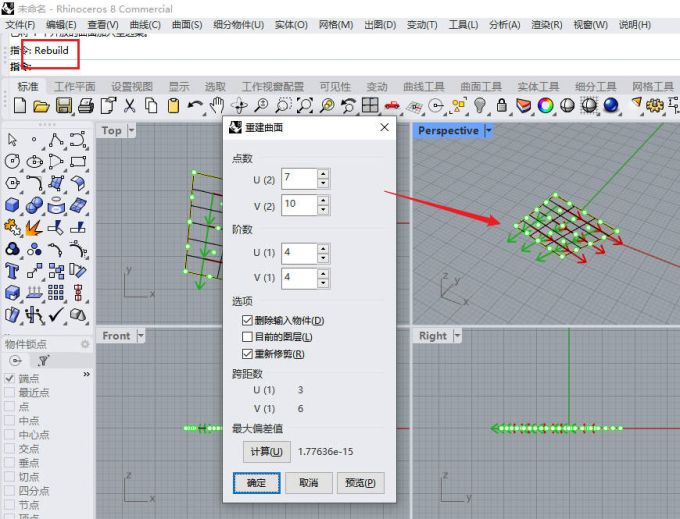Click the 确定 button in dialog
This screenshot has height=519, width=680.
click(x=256, y=483)
